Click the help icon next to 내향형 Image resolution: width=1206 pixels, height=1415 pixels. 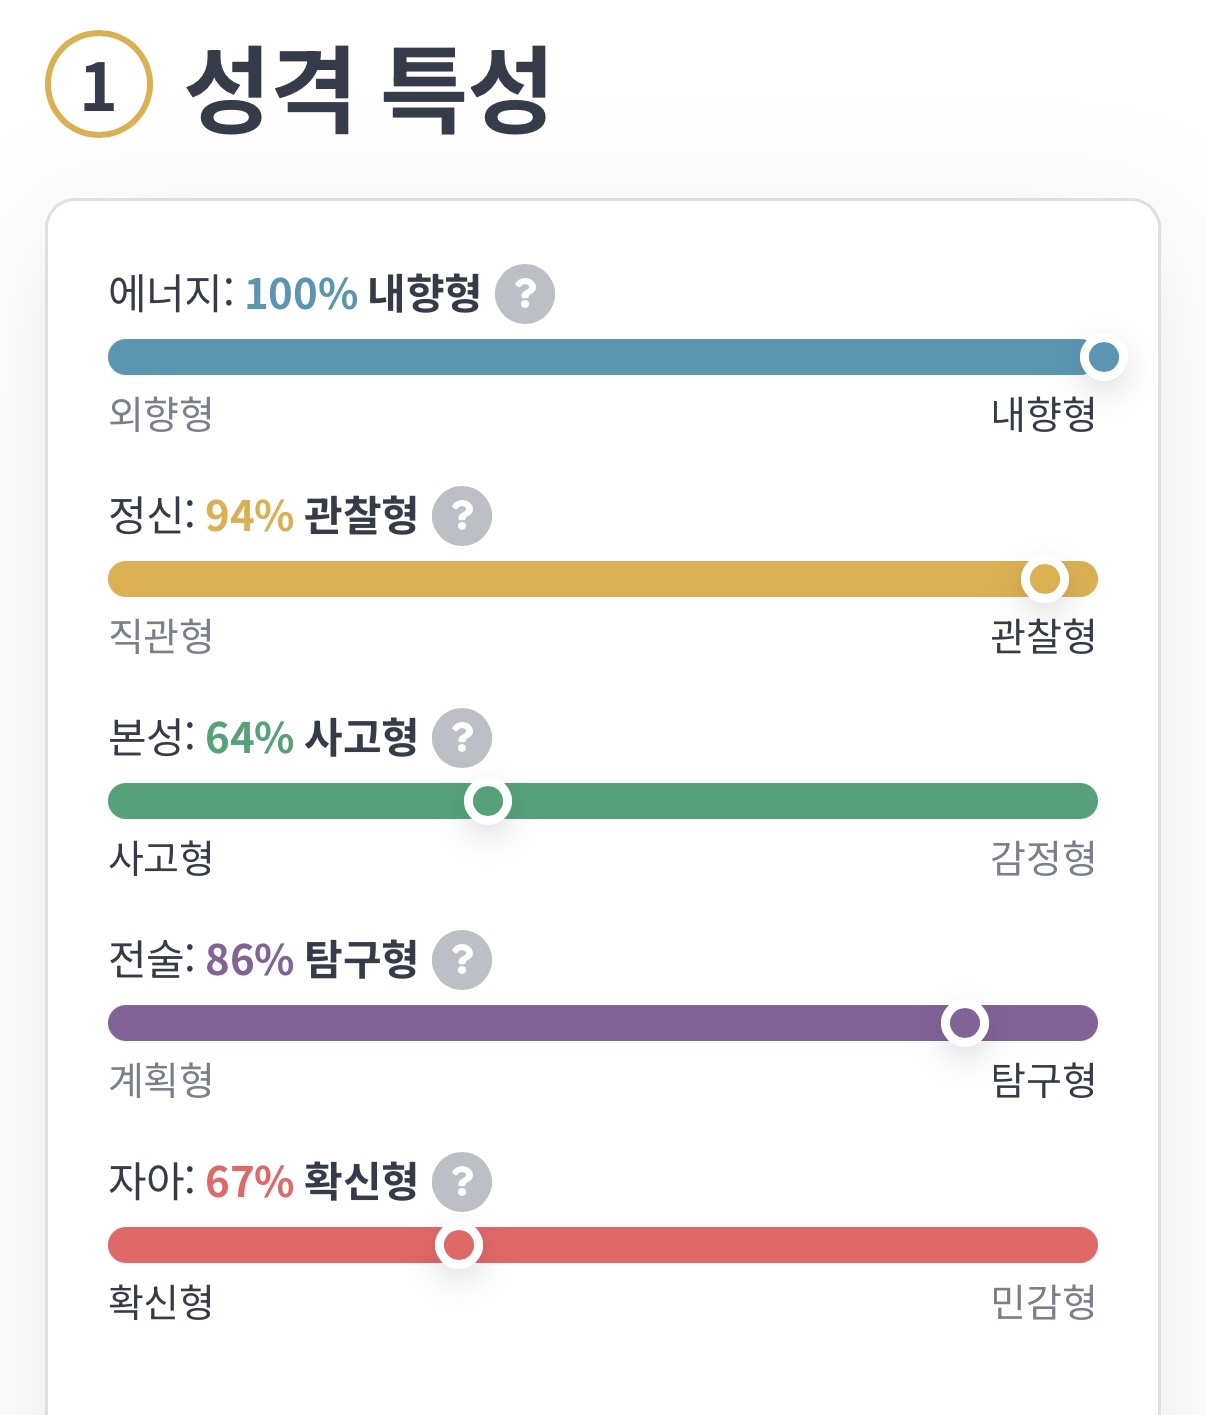click(x=525, y=294)
